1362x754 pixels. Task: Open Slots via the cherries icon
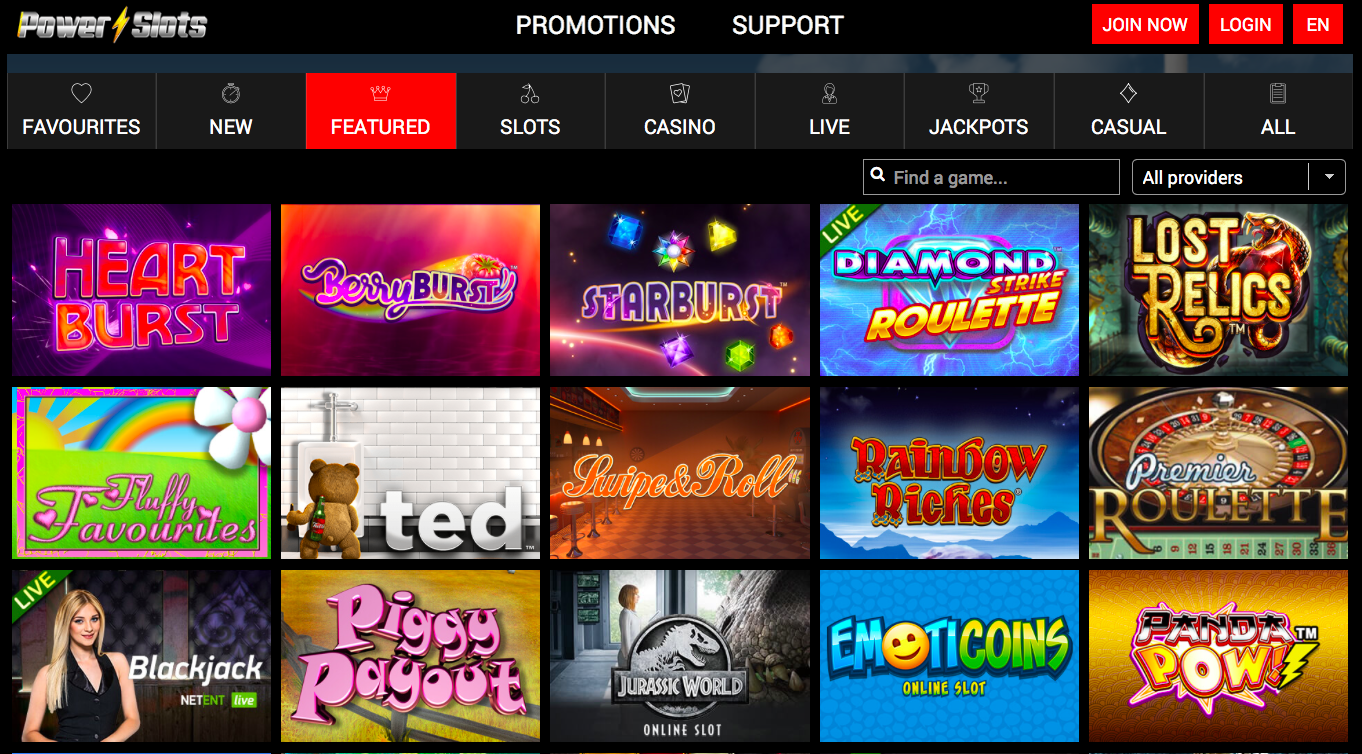(530, 94)
